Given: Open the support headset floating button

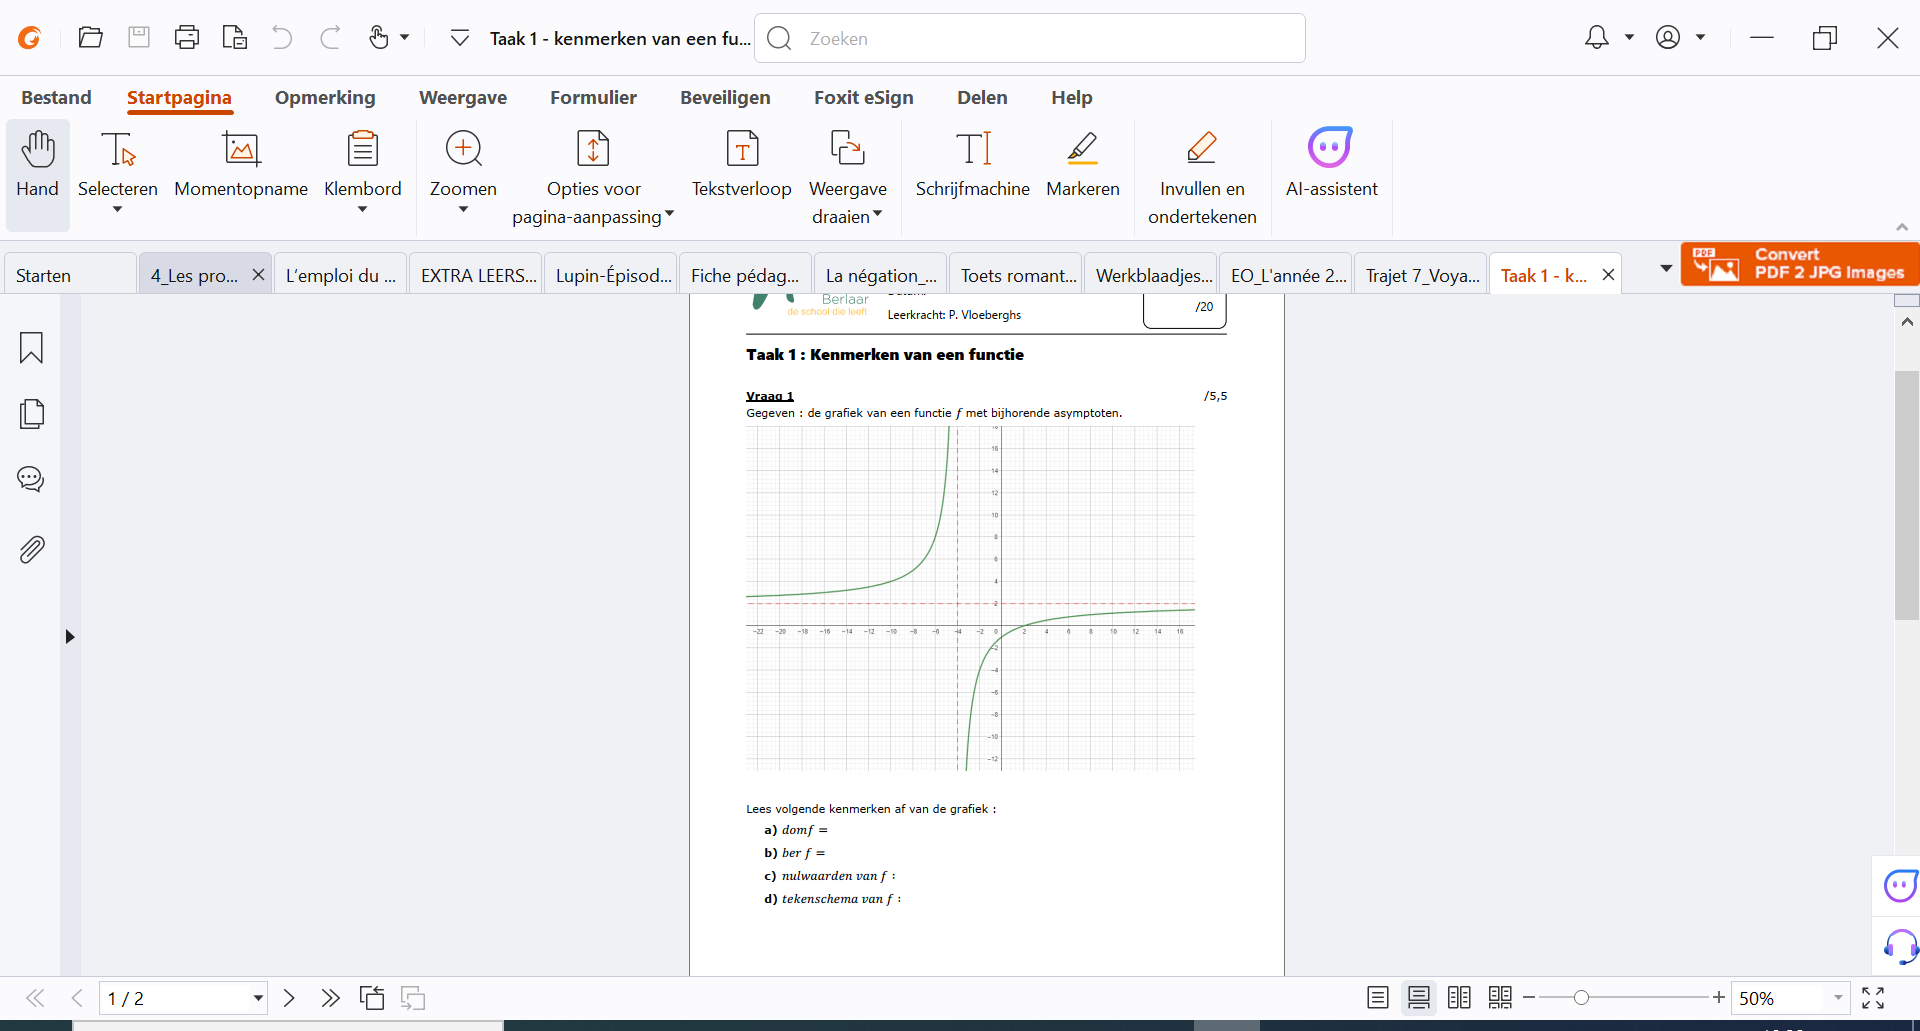Looking at the screenshot, I should tap(1899, 946).
